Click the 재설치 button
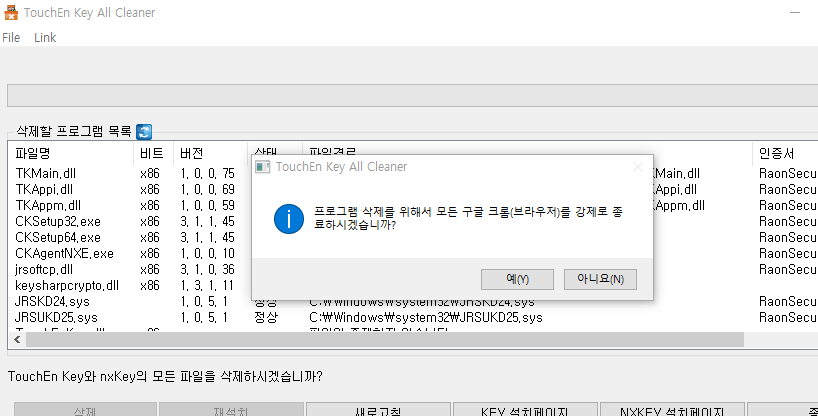 coord(231,409)
